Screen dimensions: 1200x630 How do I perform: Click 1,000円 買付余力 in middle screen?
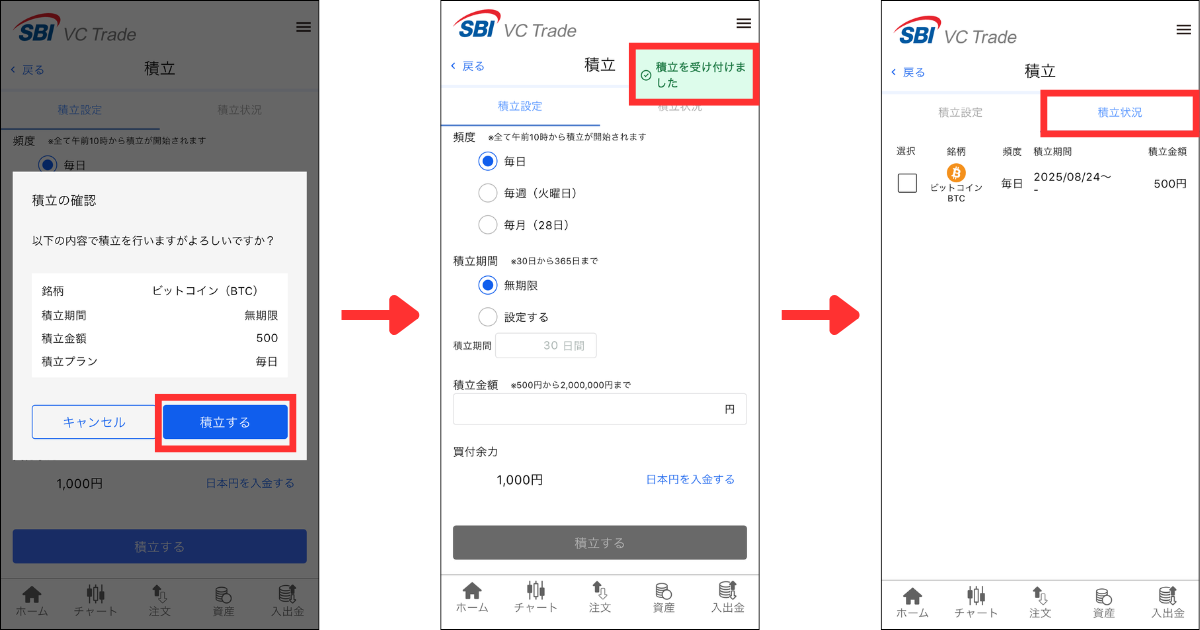pyautogui.click(x=519, y=480)
